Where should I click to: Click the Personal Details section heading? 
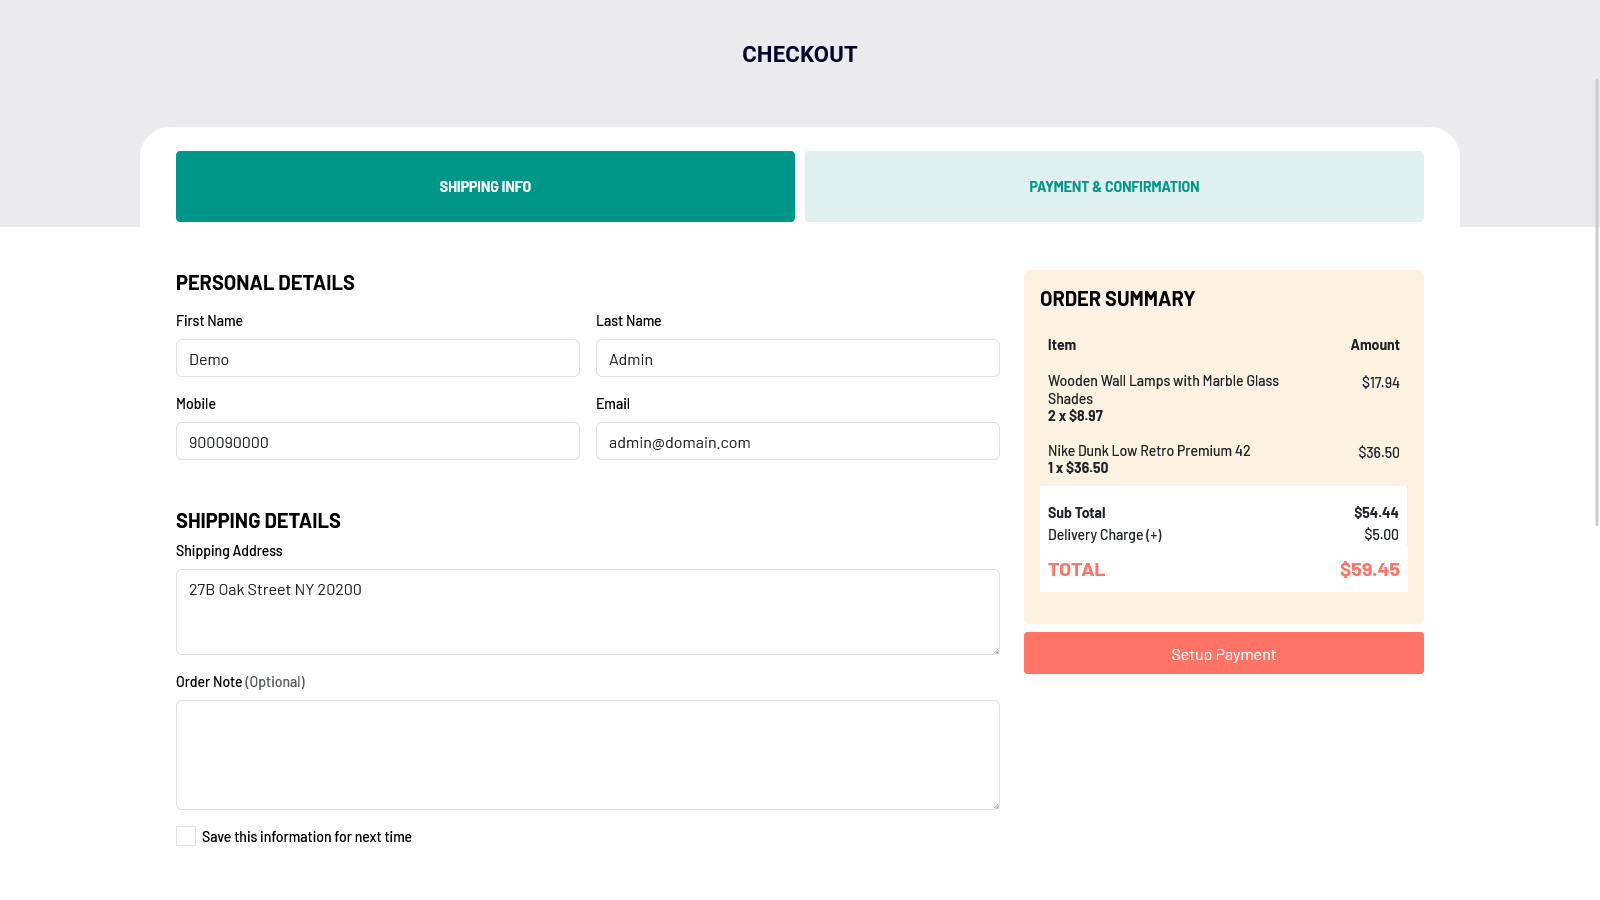(x=264, y=282)
